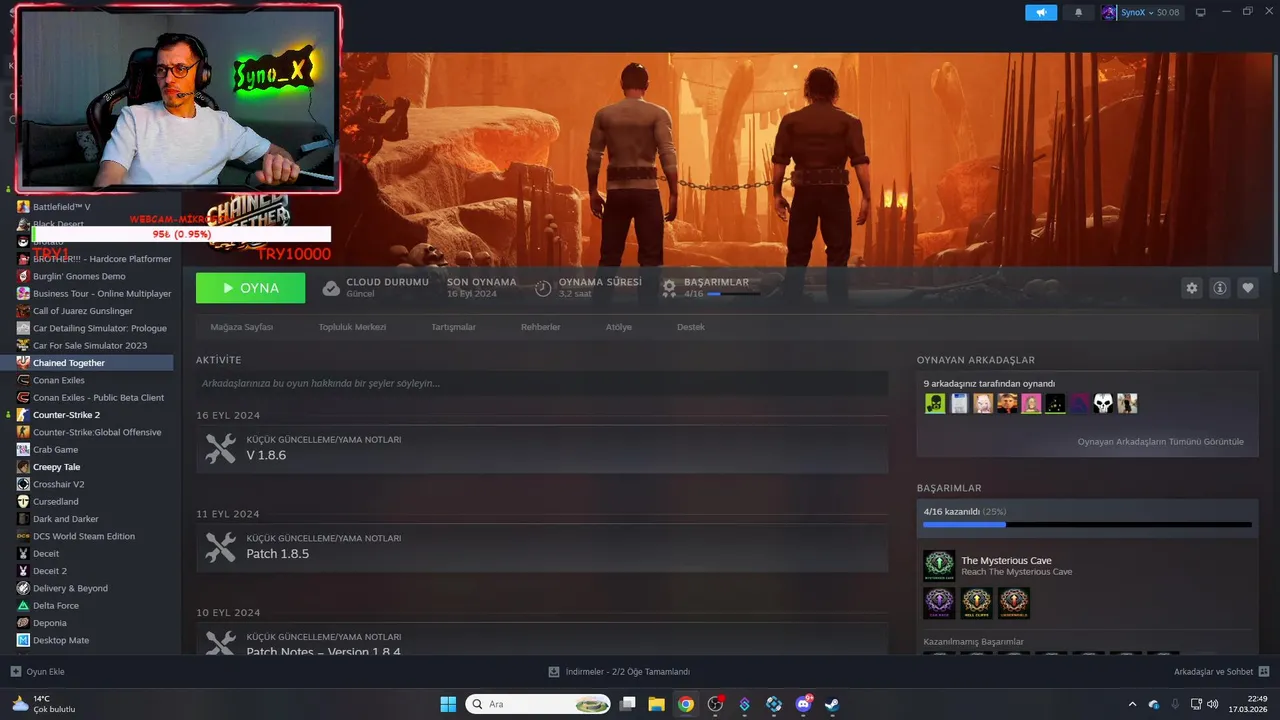Open downloads icon in bottom bar
This screenshot has height=720, width=1280.
click(x=554, y=672)
